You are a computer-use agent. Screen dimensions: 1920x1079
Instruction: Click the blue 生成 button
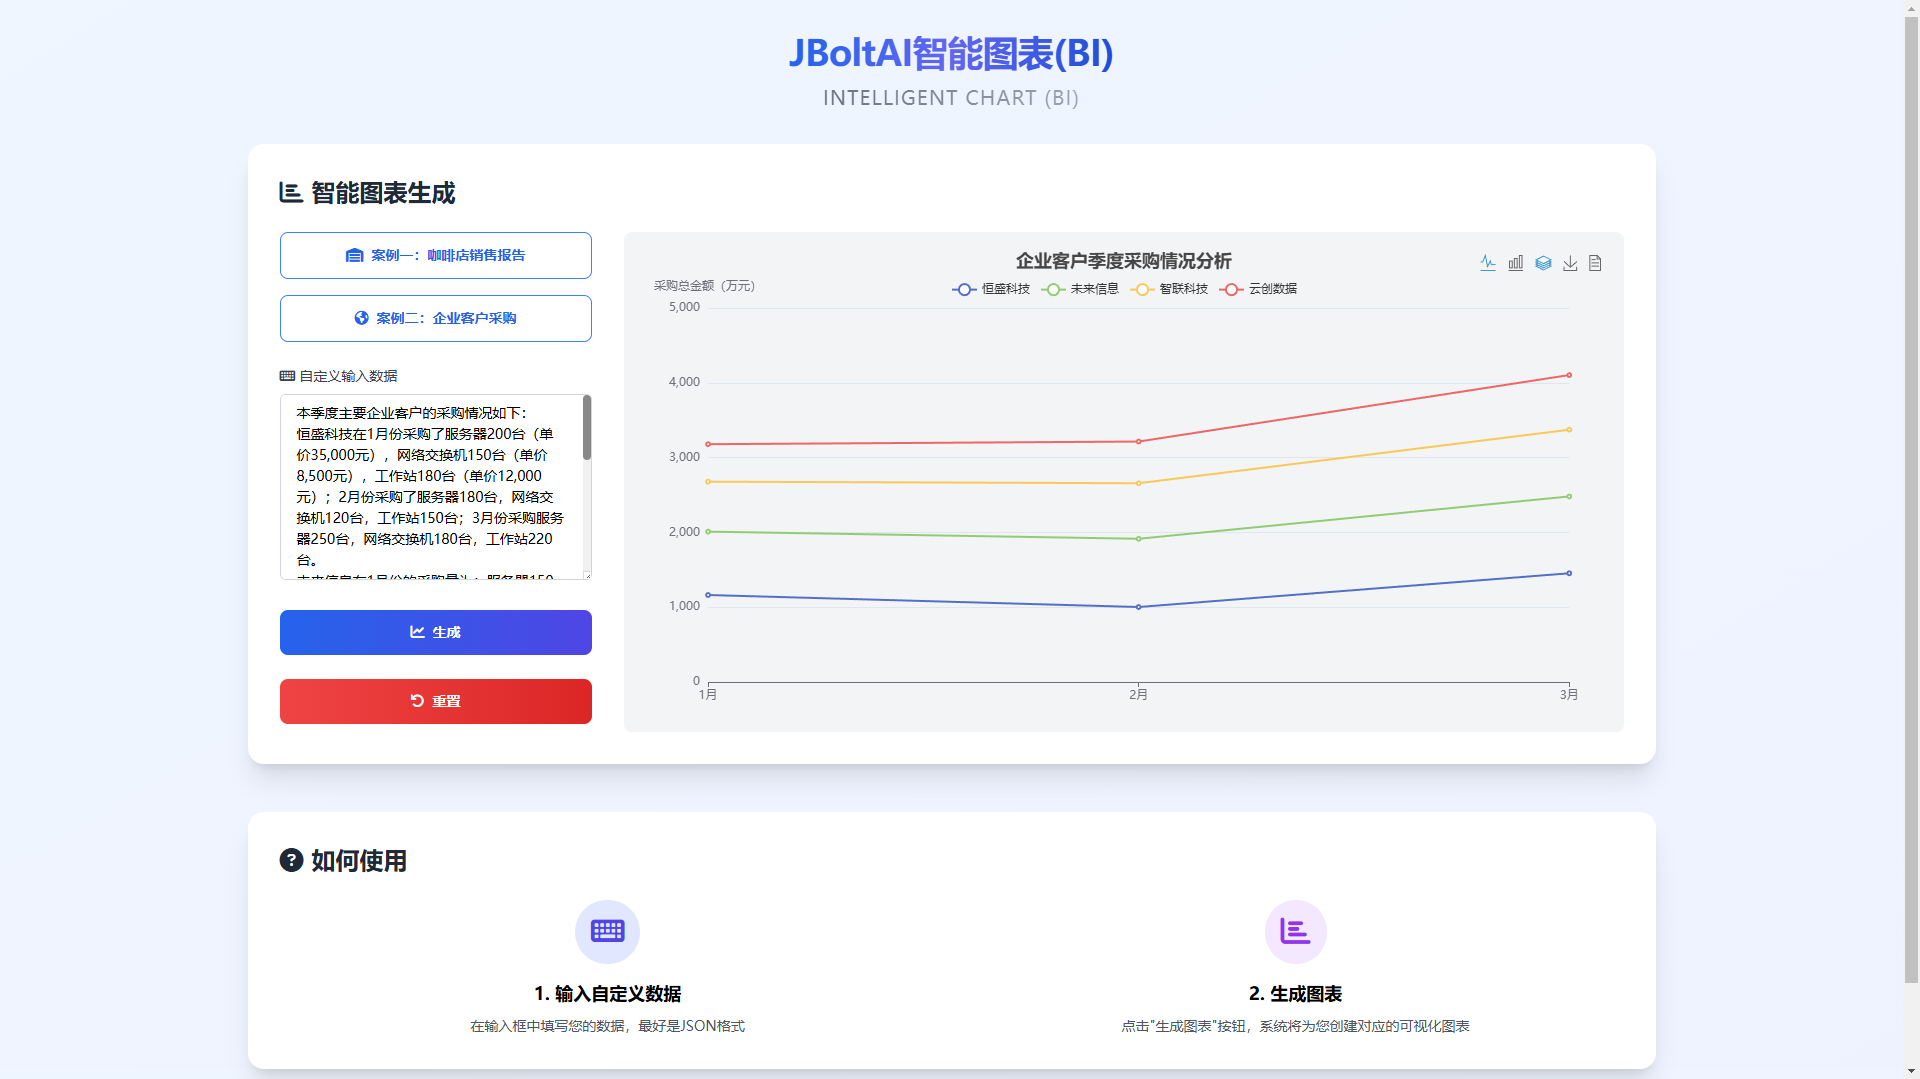point(436,632)
